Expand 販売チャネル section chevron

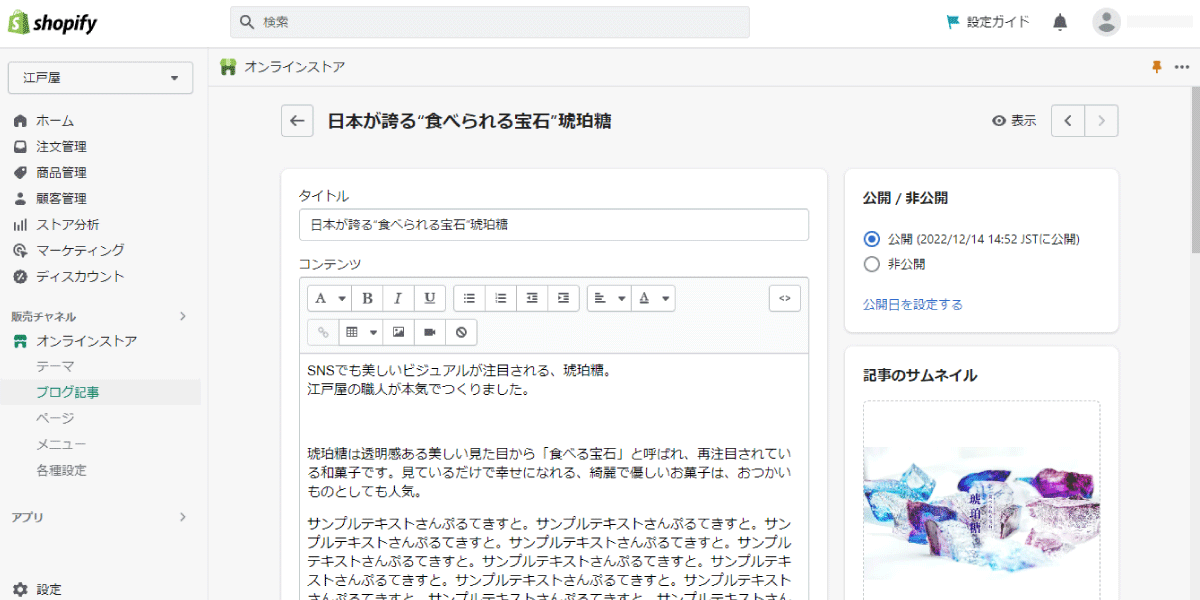coord(182,316)
